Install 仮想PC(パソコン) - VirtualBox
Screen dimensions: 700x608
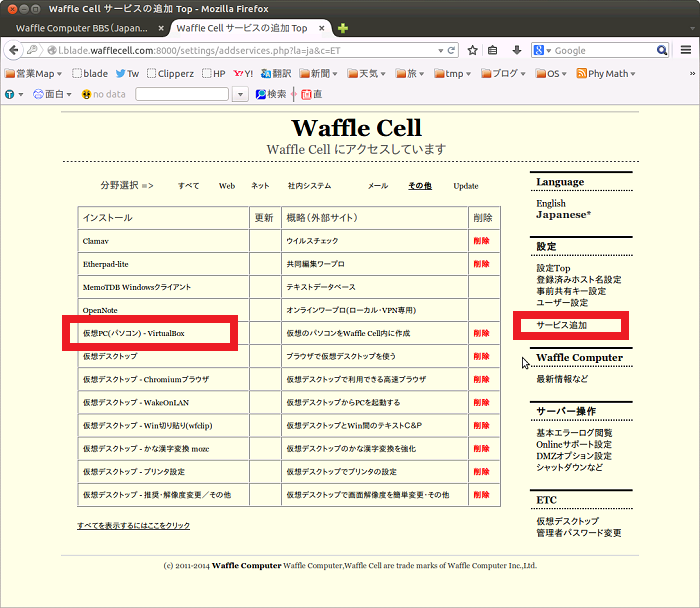(133, 333)
